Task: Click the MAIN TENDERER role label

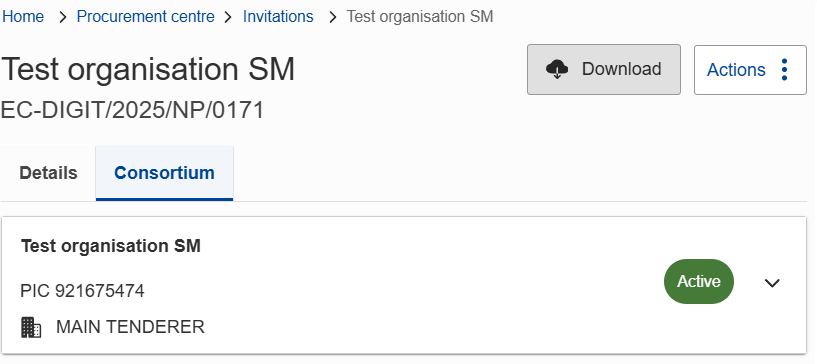Action: pyautogui.click(x=130, y=327)
